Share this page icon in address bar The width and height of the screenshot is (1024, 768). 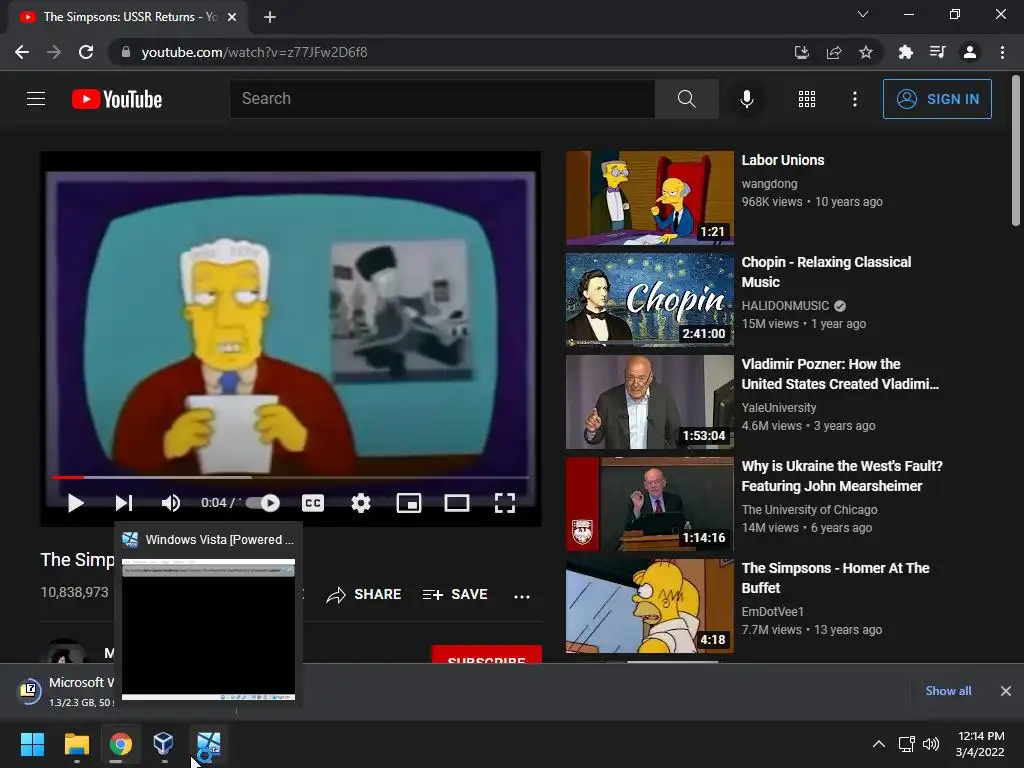pyautogui.click(x=833, y=52)
